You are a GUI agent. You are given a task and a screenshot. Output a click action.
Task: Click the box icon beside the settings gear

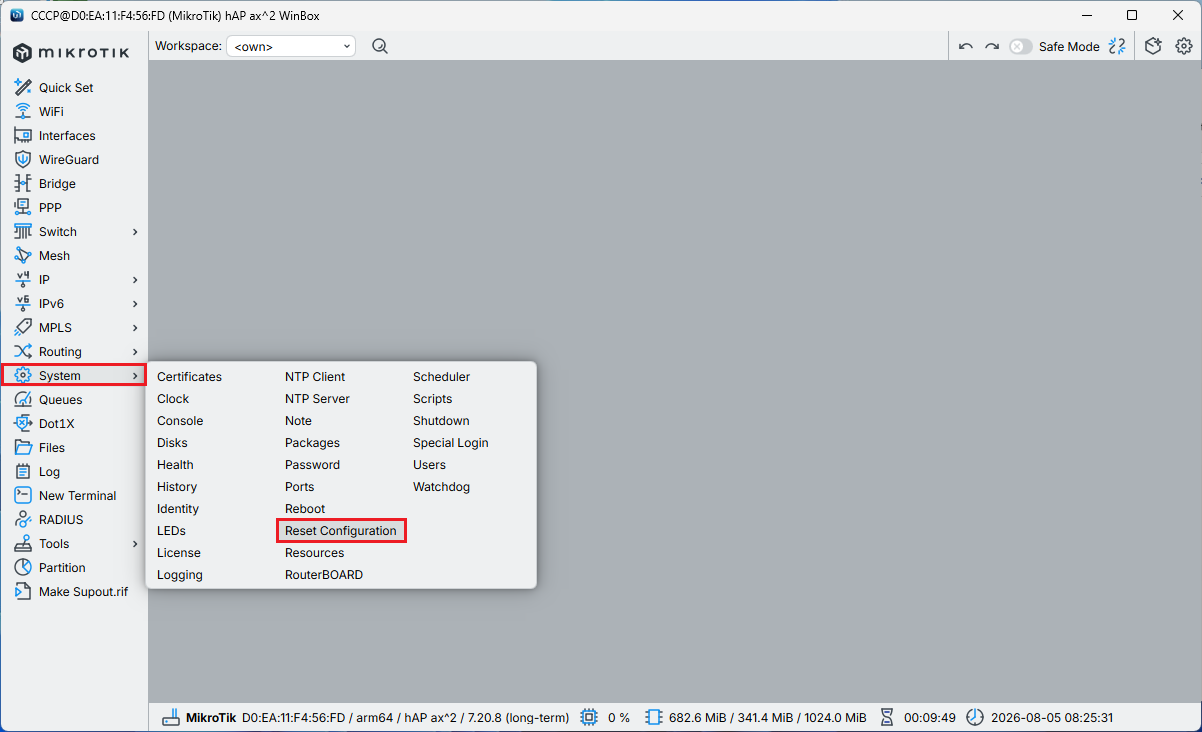[1153, 46]
